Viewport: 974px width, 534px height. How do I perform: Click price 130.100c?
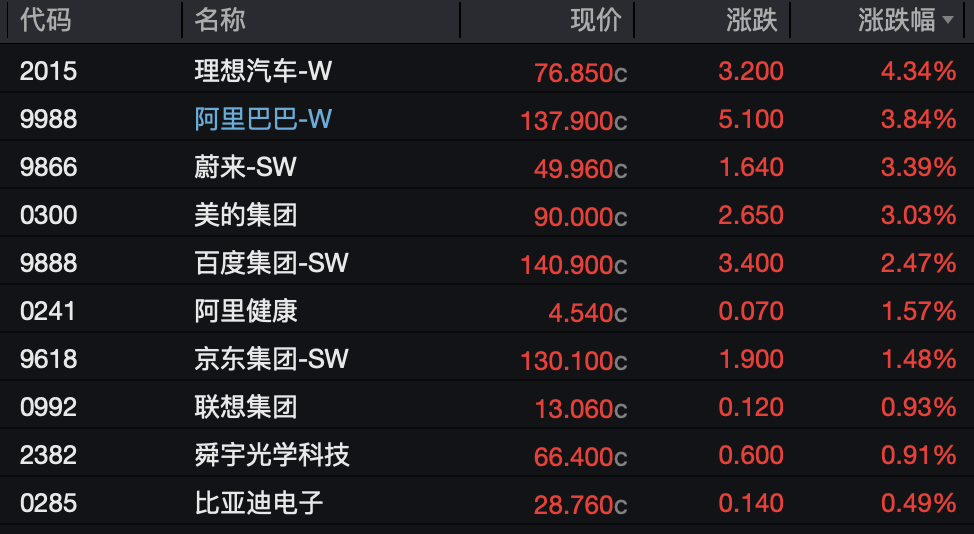pyautogui.click(x=574, y=361)
